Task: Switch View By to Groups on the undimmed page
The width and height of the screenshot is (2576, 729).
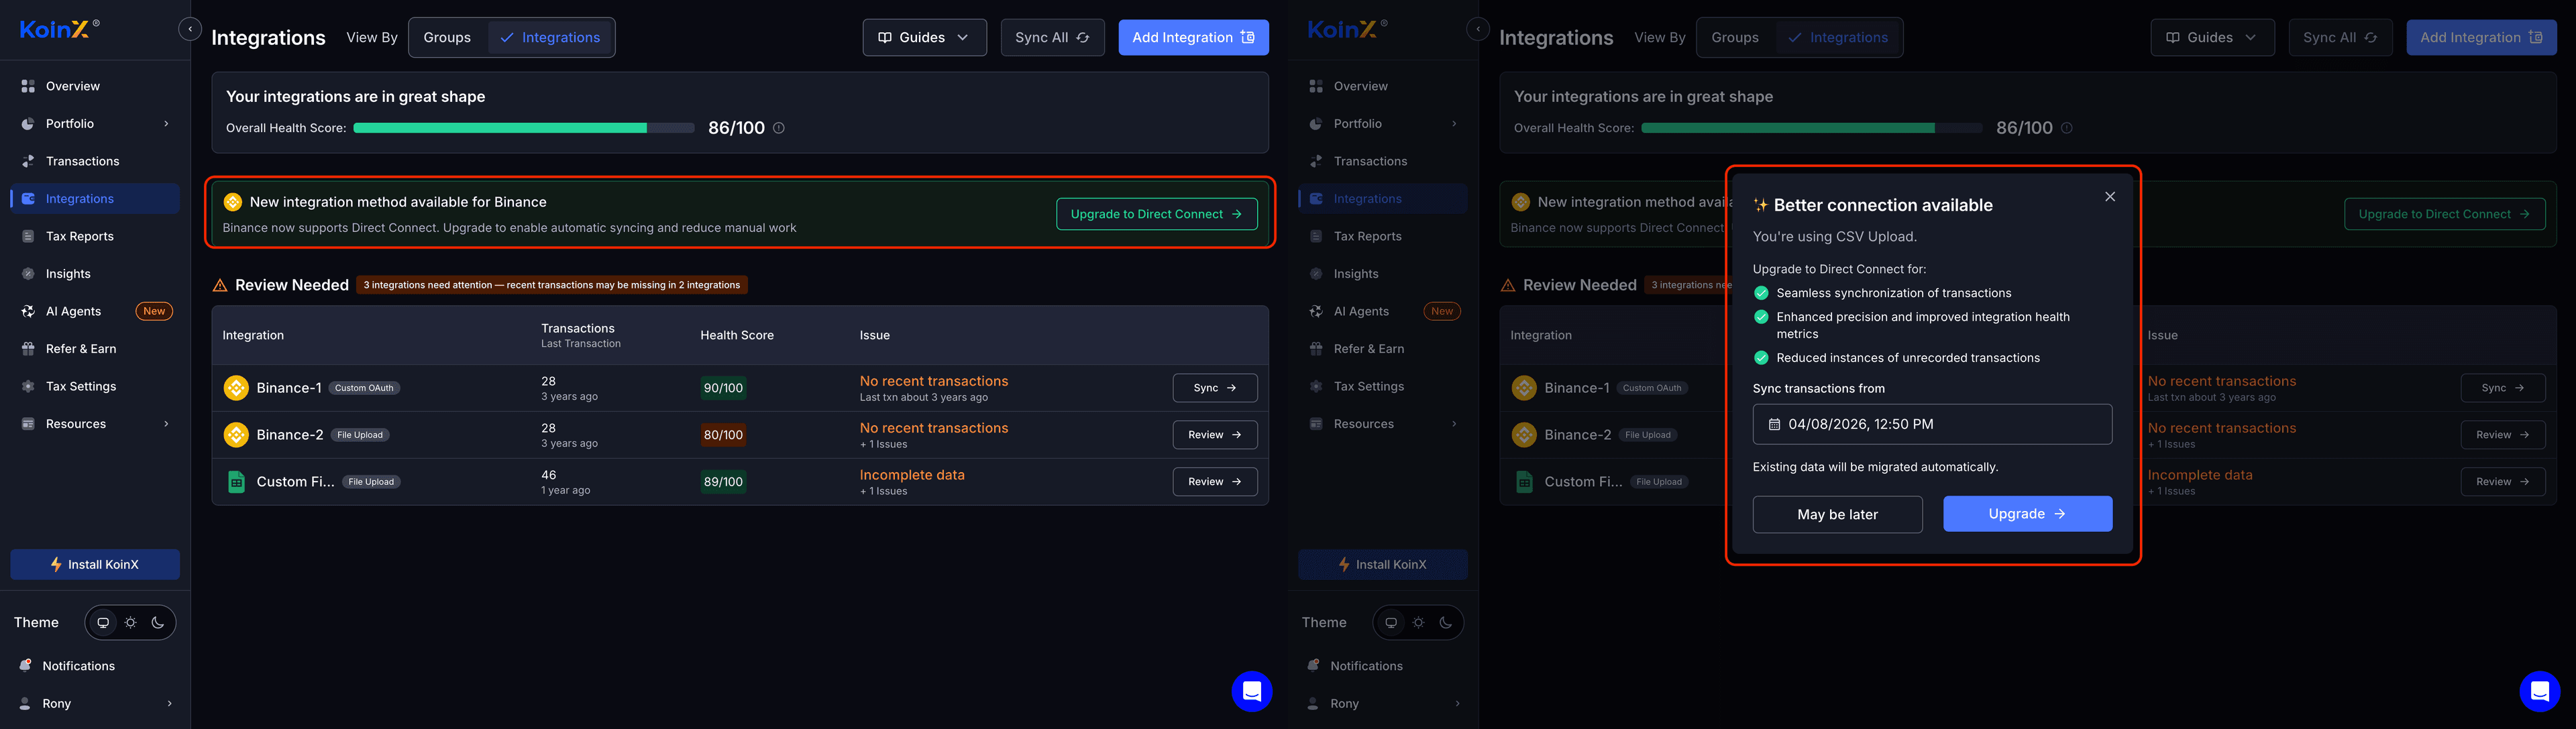Action: click(447, 37)
